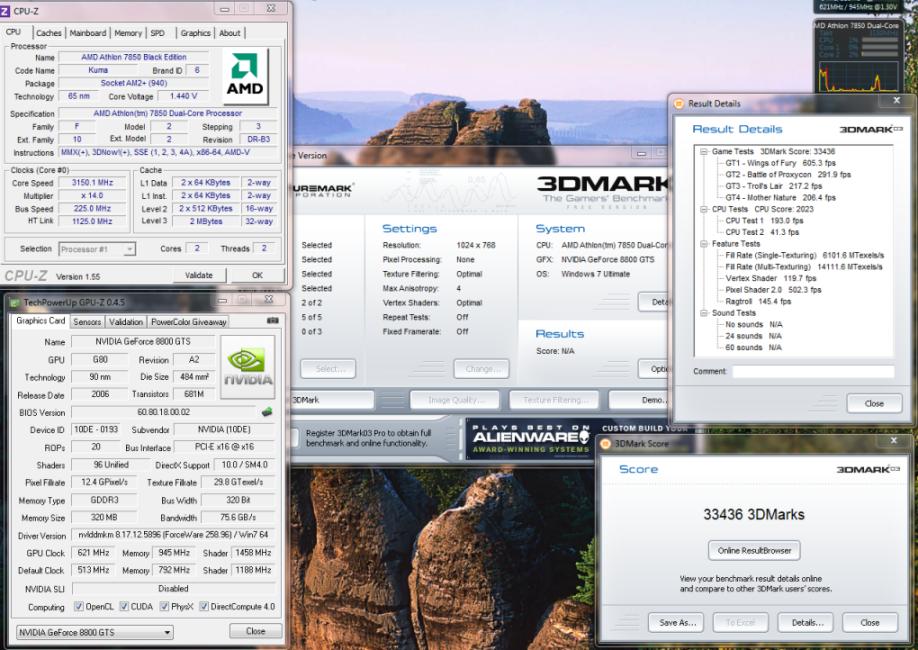Select the Vertex Shader result row
This screenshot has width=918, height=650.
pyautogui.click(x=770, y=279)
